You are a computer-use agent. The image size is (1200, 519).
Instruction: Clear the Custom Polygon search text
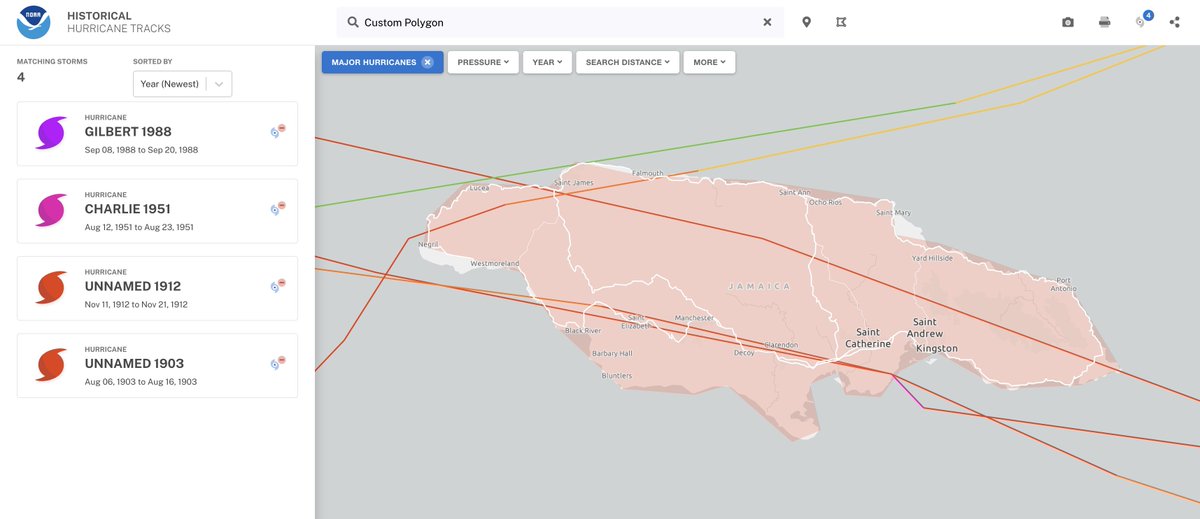768,22
